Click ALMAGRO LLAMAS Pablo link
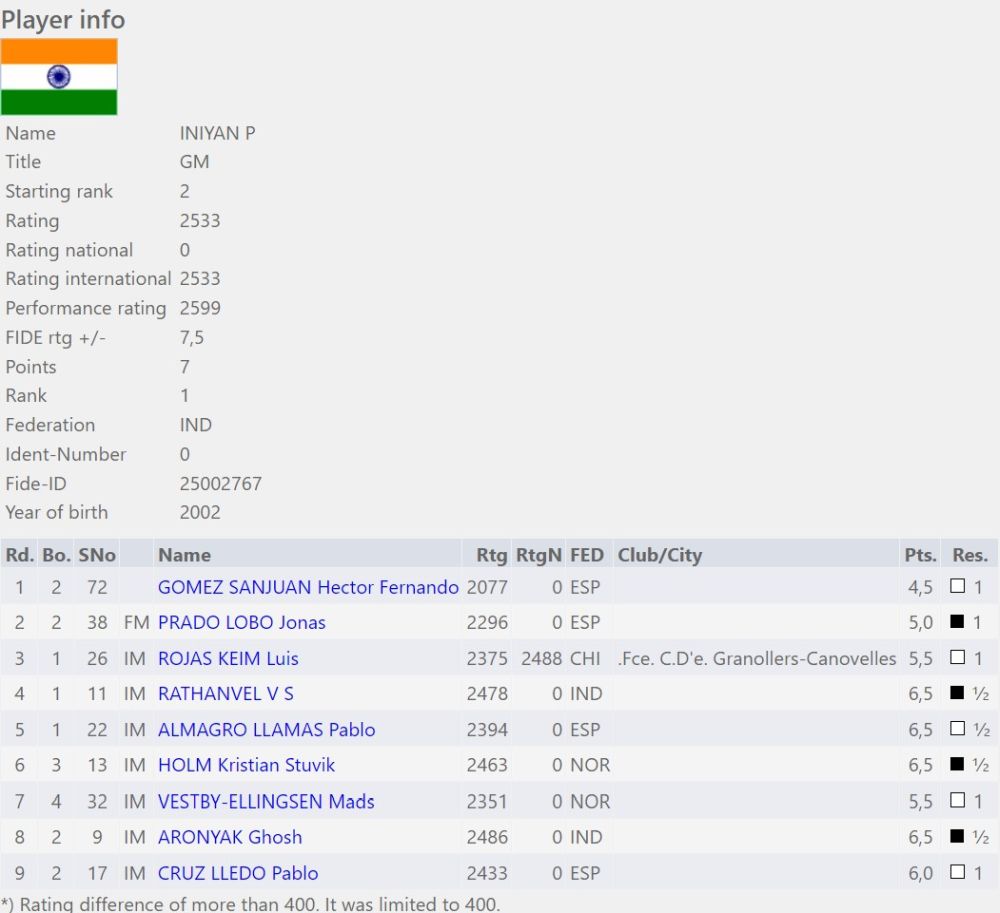1000x913 pixels. (266, 730)
